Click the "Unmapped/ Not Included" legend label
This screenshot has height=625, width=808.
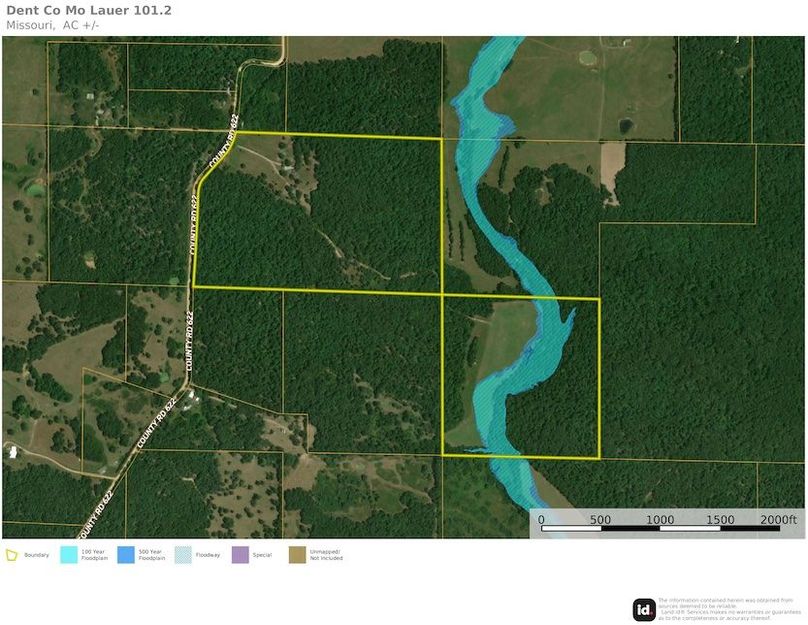[326, 555]
